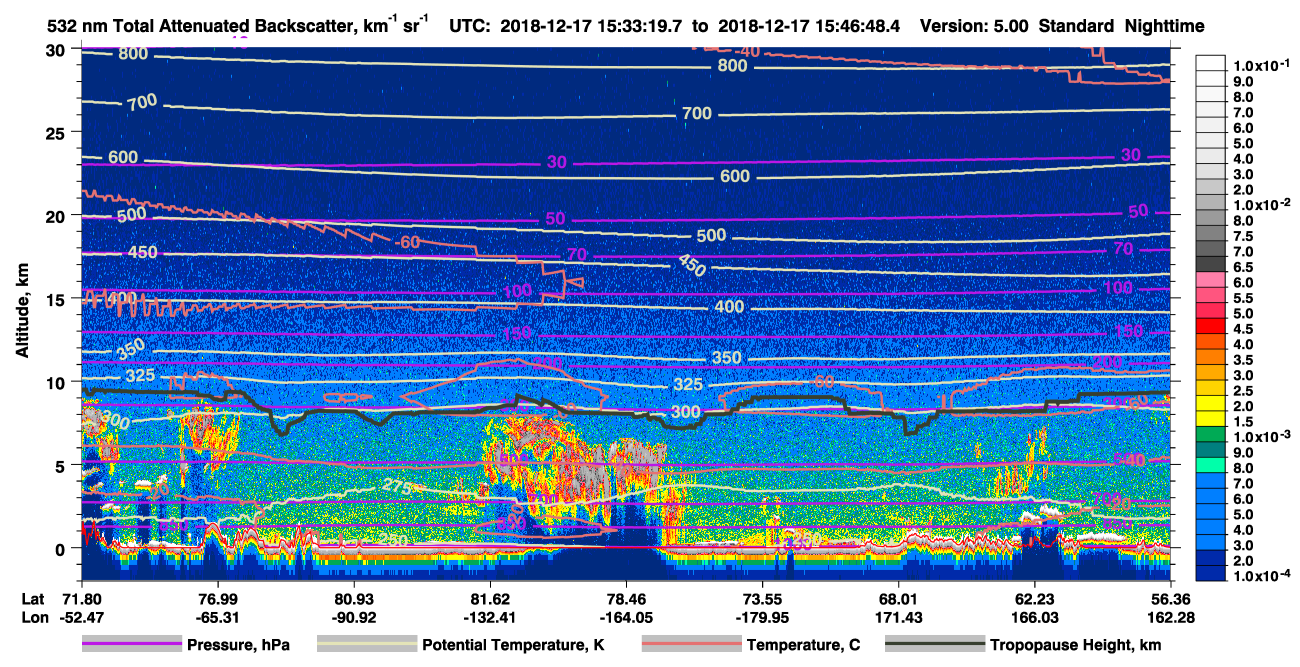Click longitude value -65.31
Screen dimensions: 1300x667
point(217,618)
